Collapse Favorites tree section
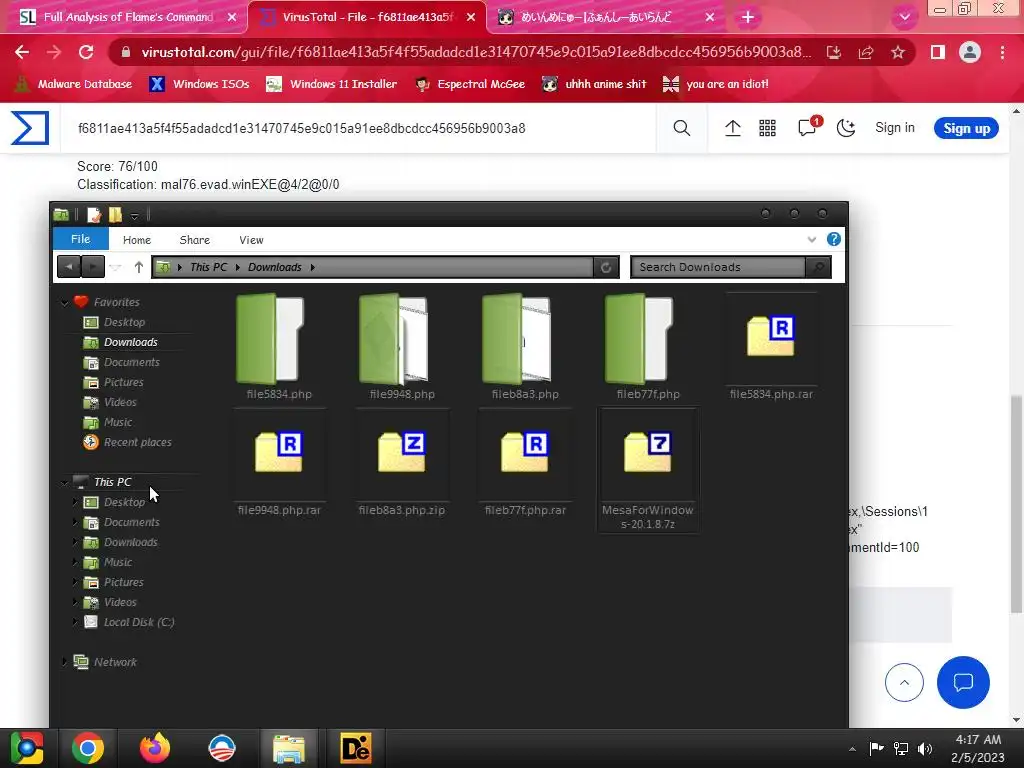Image resolution: width=1024 pixels, height=768 pixels. click(65, 302)
